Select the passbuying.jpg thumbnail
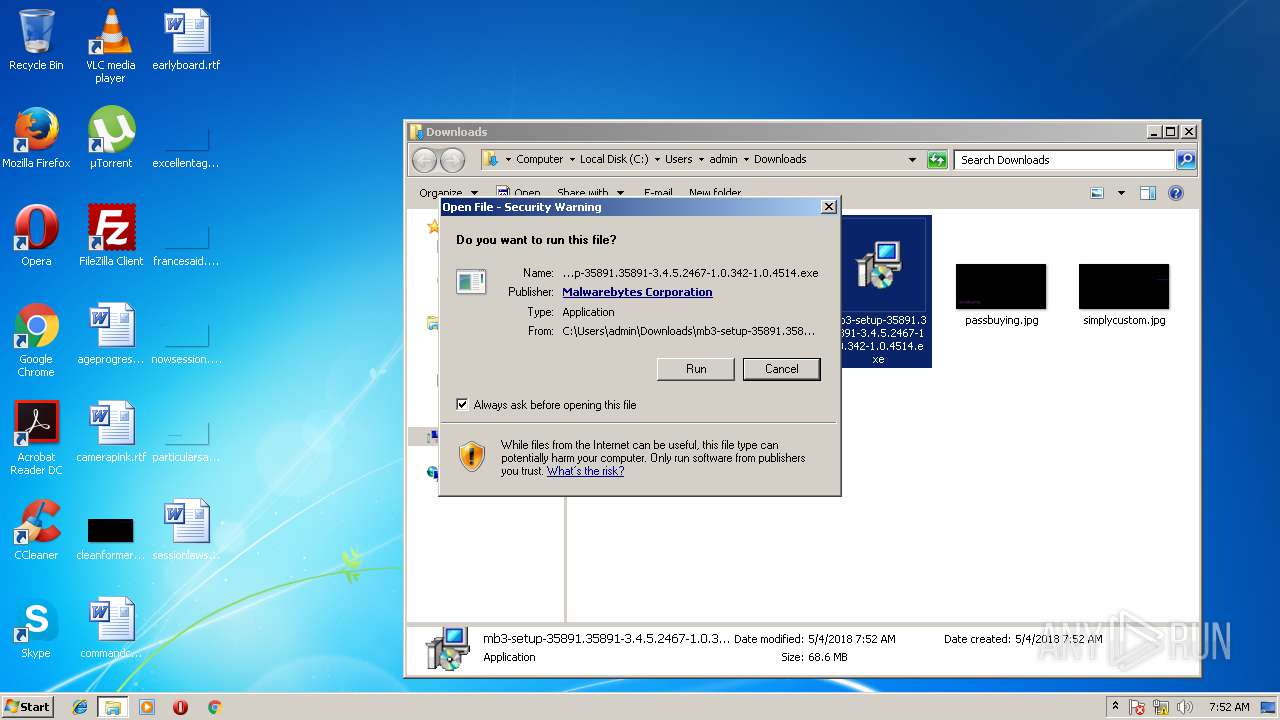The width and height of the screenshot is (1280, 720). point(1001,295)
